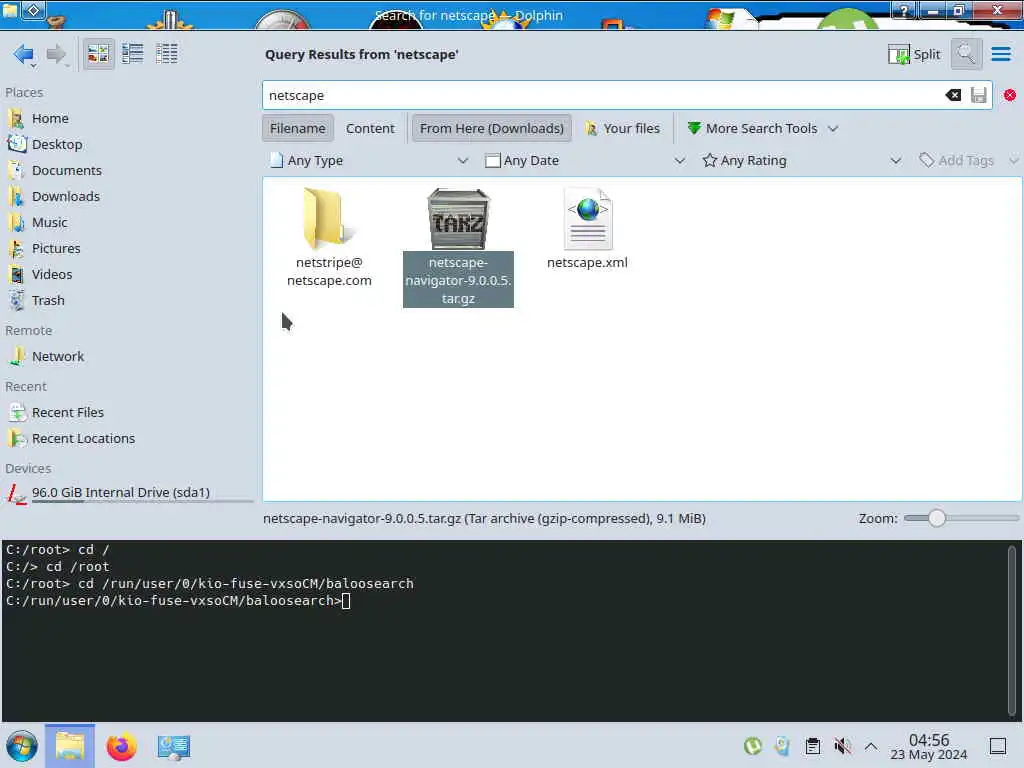The width and height of the screenshot is (1024, 768).
Task: Select the netstripe@netscape.com folder
Action: click(329, 238)
